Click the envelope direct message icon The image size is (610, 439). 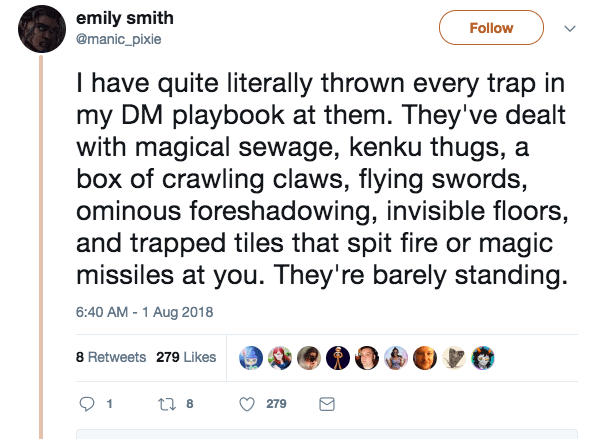coord(325,404)
